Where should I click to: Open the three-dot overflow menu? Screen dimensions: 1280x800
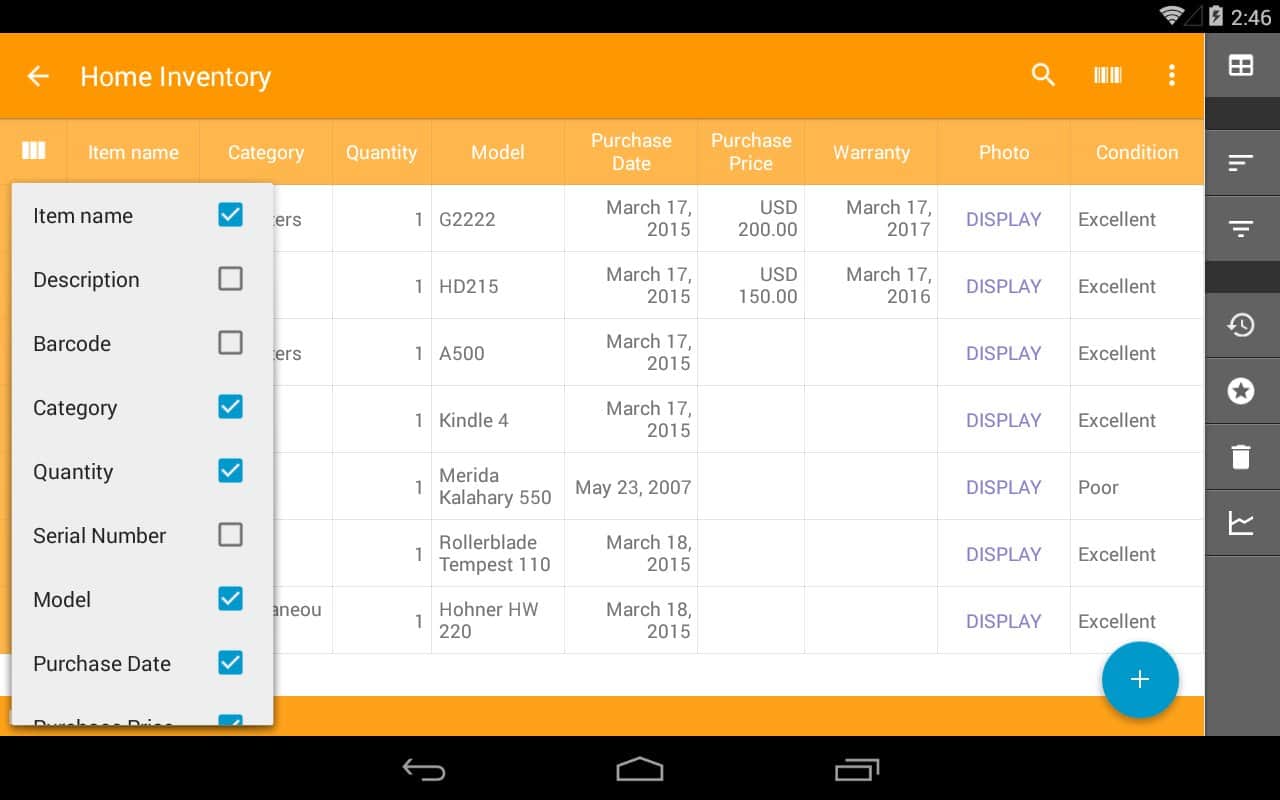(1171, 75)
